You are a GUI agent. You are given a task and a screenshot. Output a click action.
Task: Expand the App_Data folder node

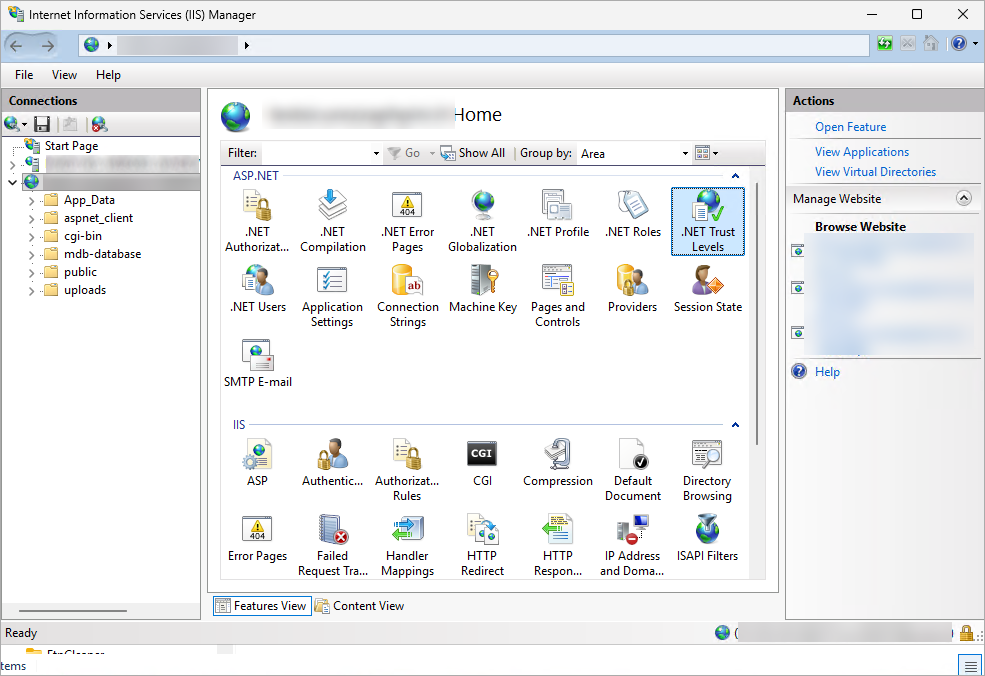(x=31, y=201)
